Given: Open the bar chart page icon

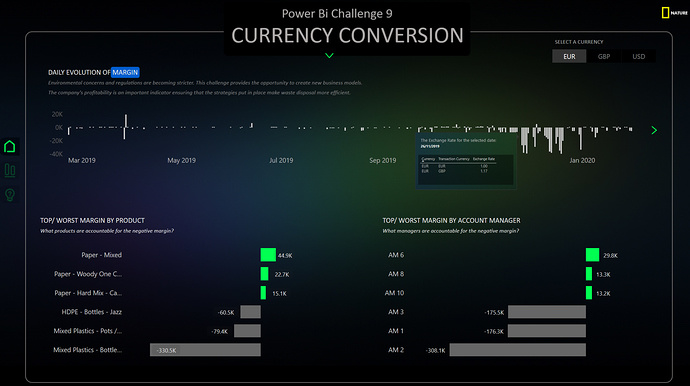Looking at the screenshot, I should [10, 170].
